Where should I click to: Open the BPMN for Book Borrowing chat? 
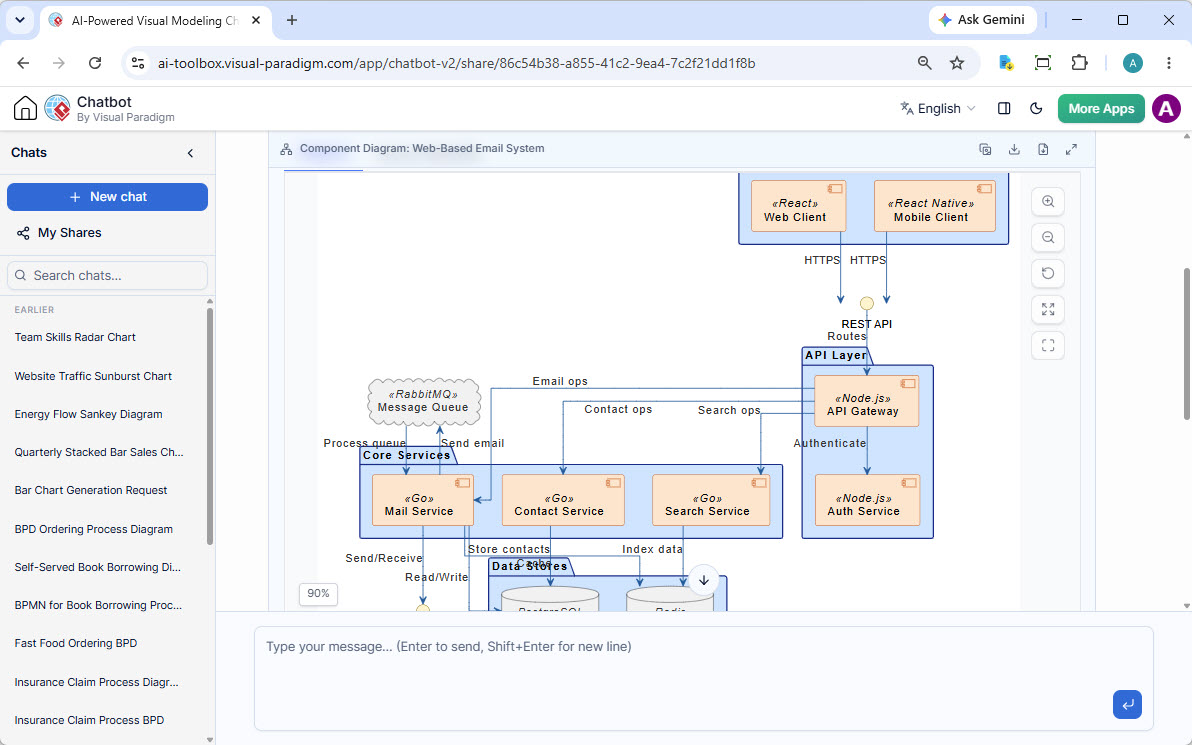[x=98, y=605]
